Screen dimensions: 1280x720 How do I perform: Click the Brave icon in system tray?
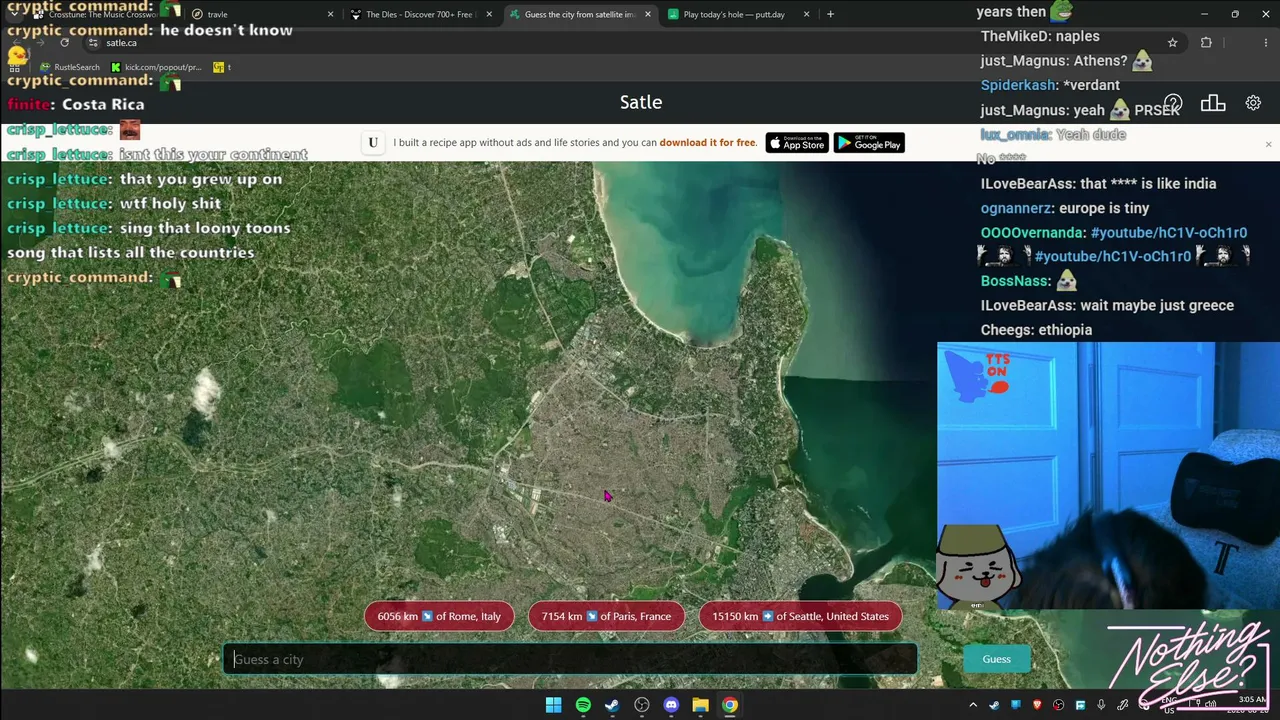coord(1037,705)
